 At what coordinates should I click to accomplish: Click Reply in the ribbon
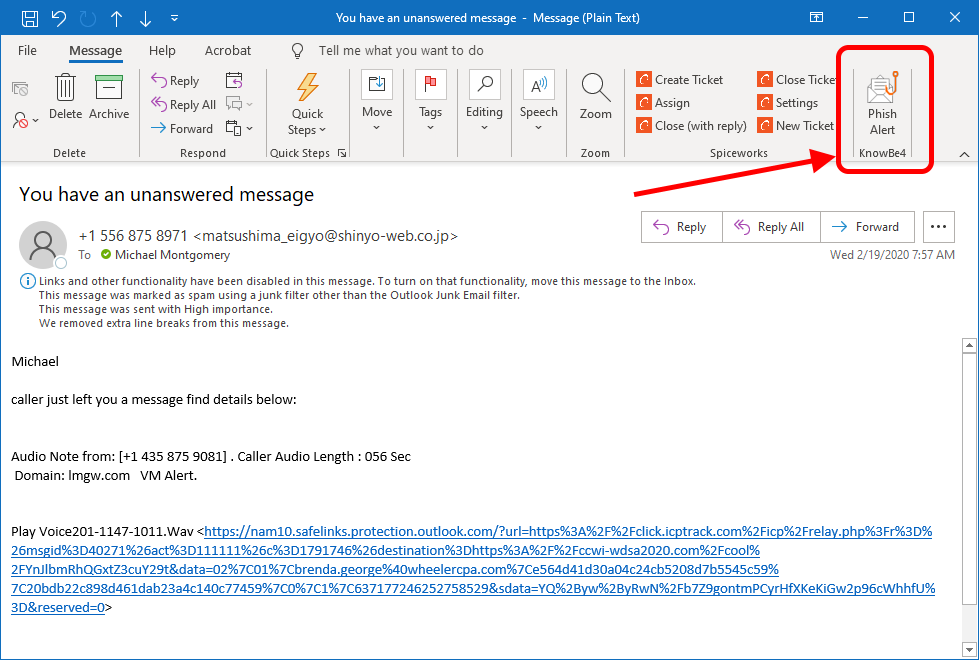175,81
